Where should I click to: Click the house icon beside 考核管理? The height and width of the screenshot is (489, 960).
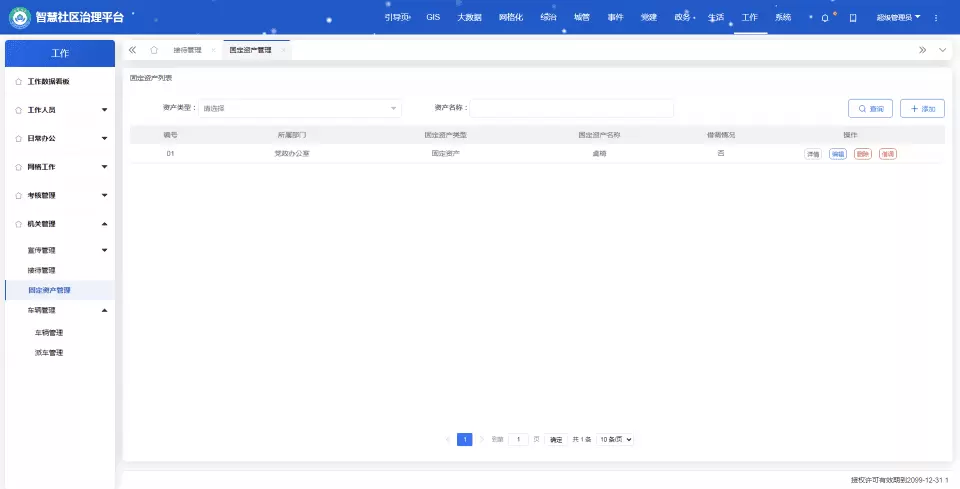pos(18,195)
